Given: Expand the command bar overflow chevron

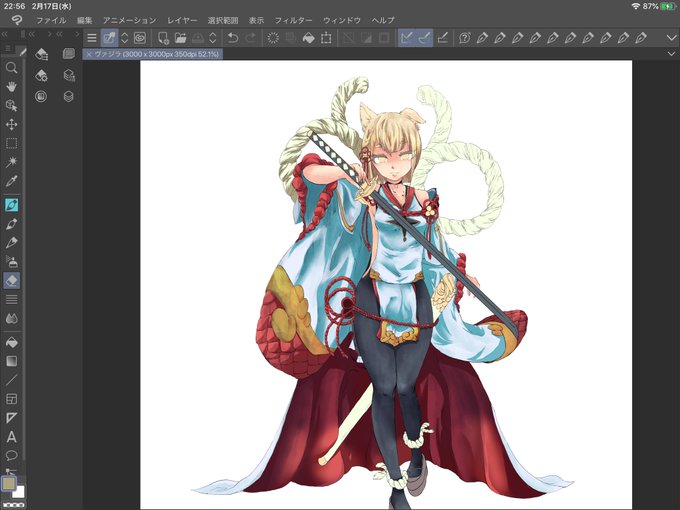Looking at the screenshot, I should [670, 38].
